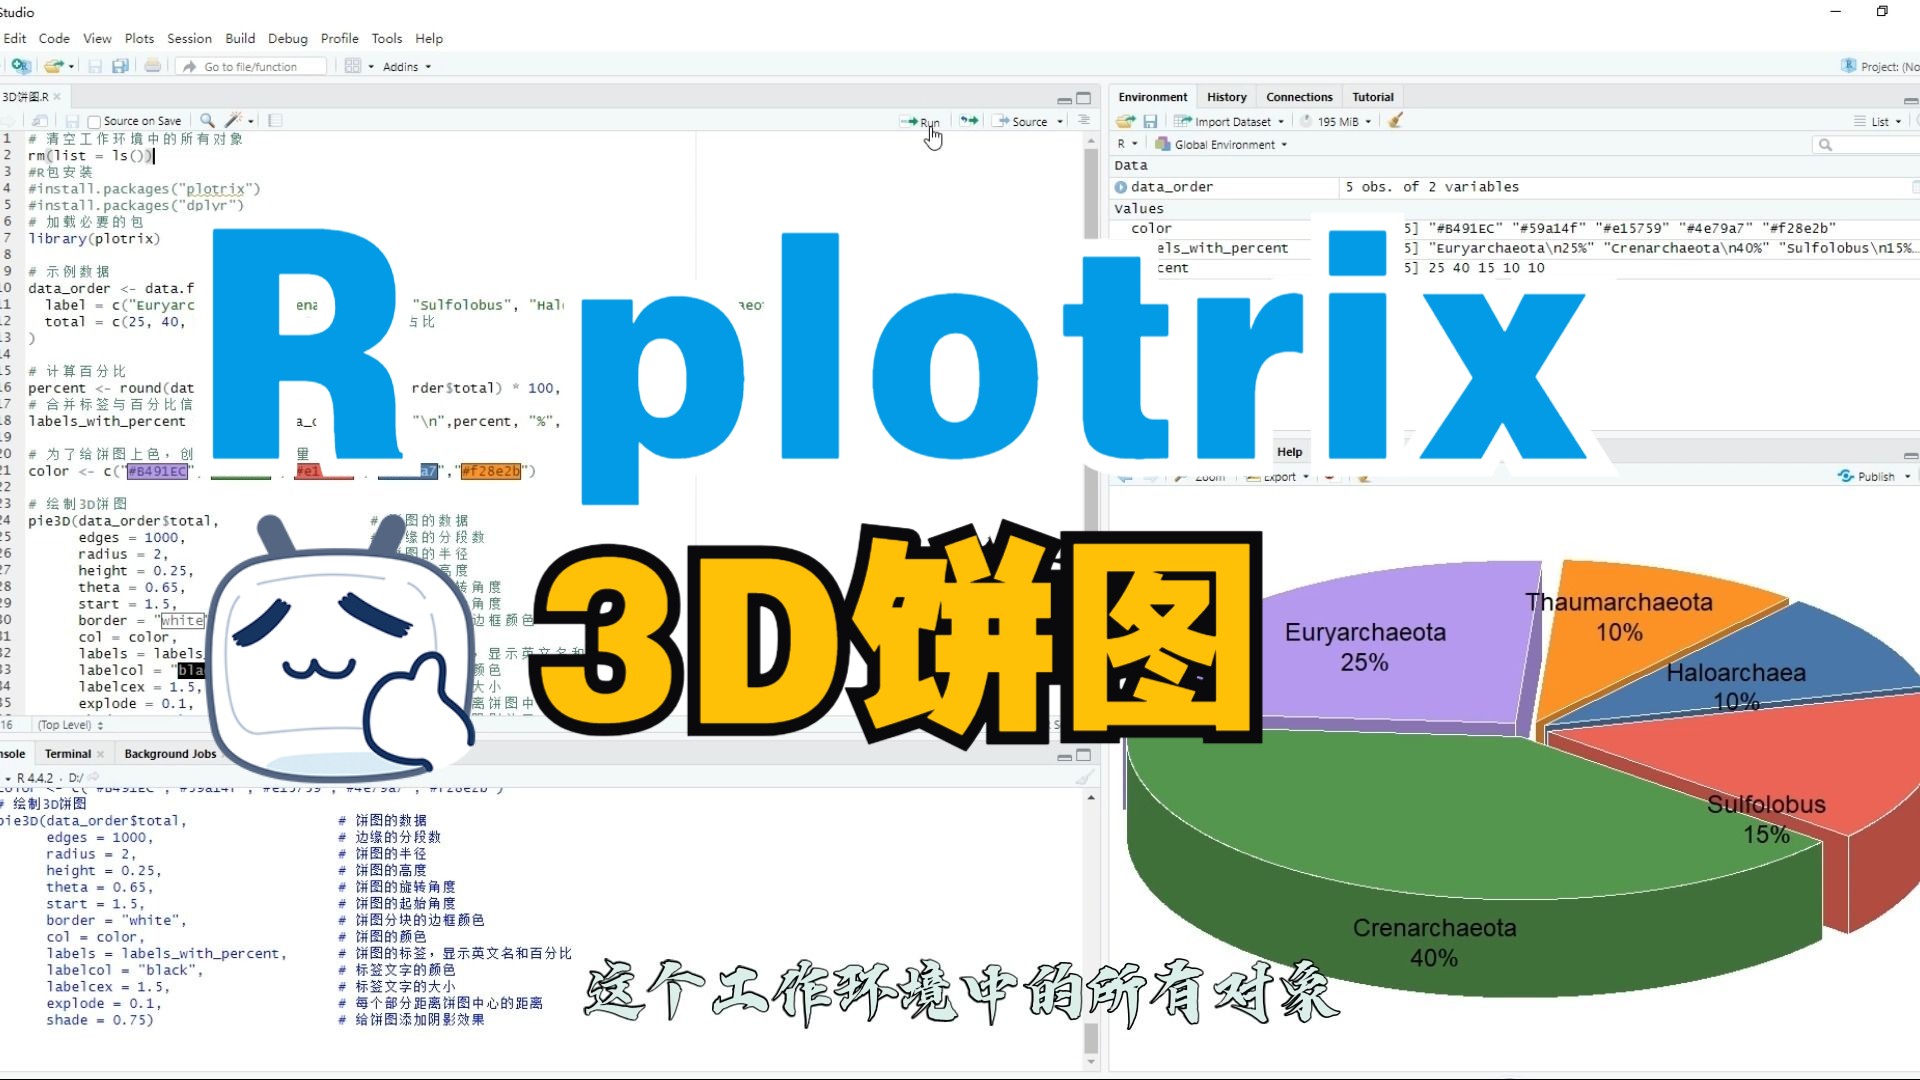Image resolution: width=1920 pixels, height=1080 pixels.
Task: Open the Session menu
Action: tap(189, 38)
